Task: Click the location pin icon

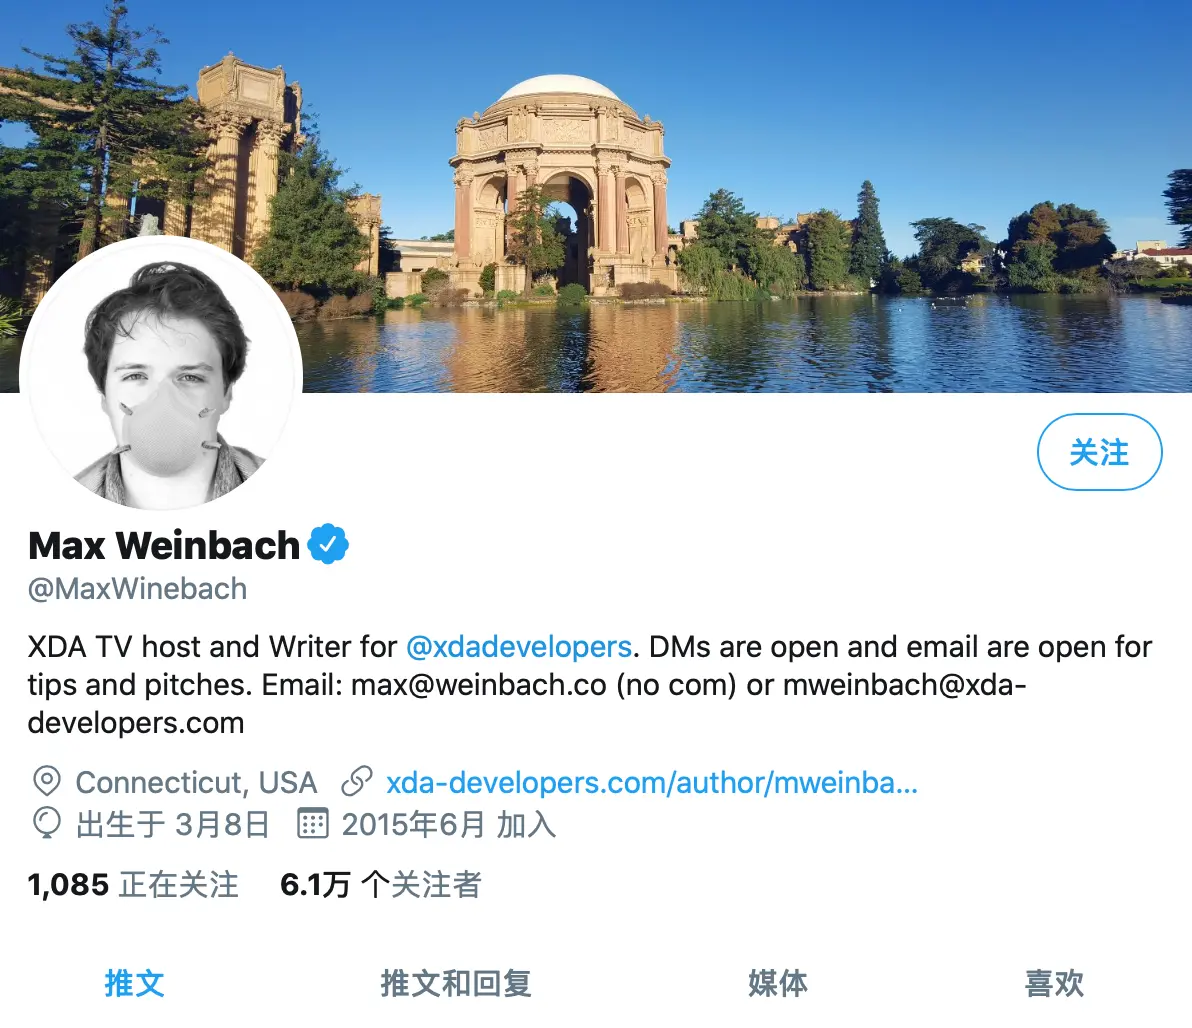Action: (46, 781)
